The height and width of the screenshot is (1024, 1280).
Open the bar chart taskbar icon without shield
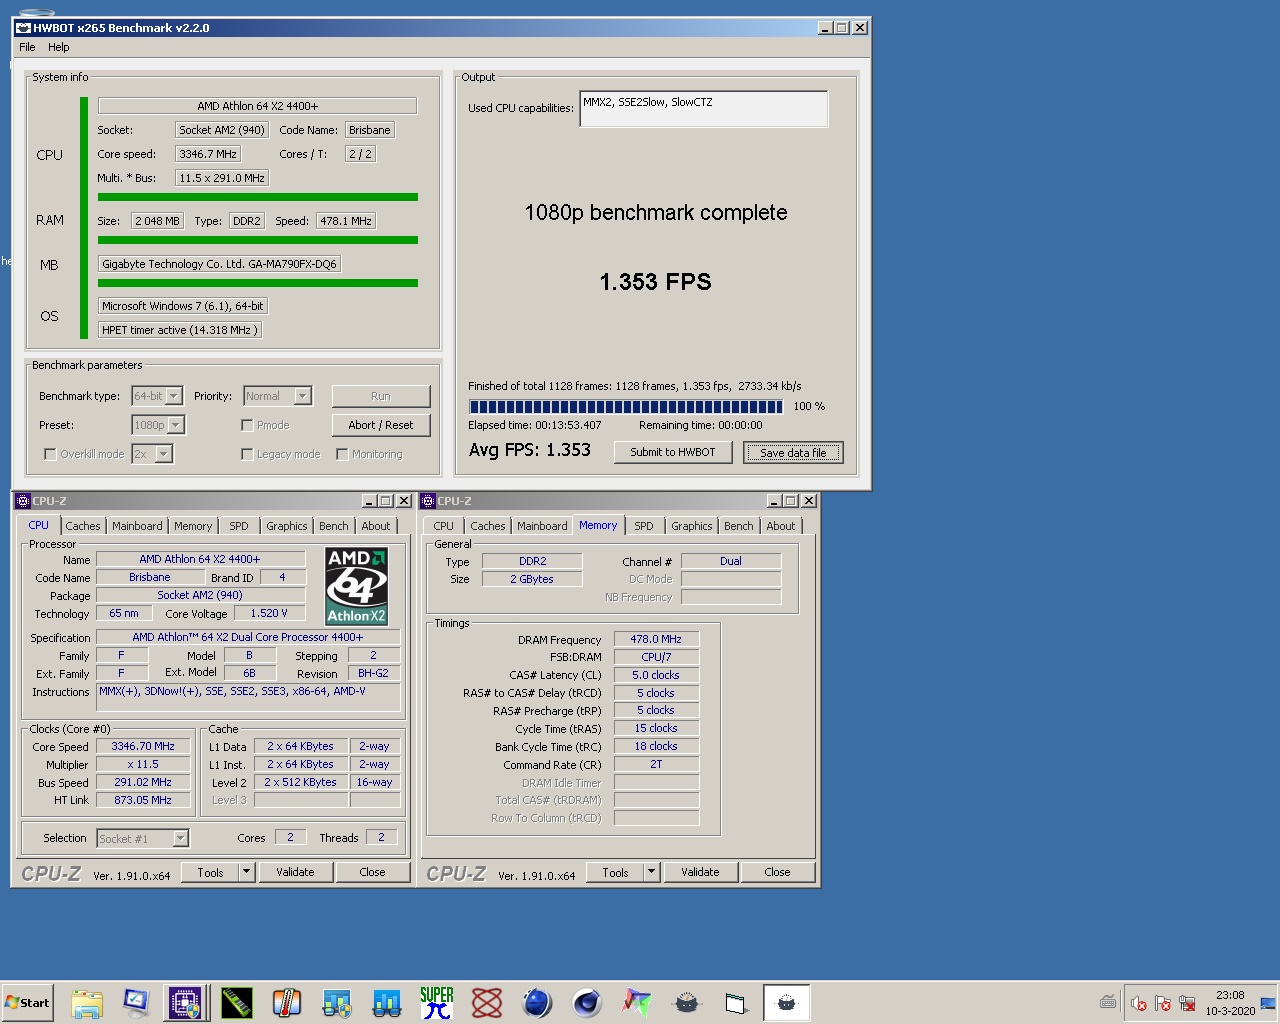(387, 1003)
